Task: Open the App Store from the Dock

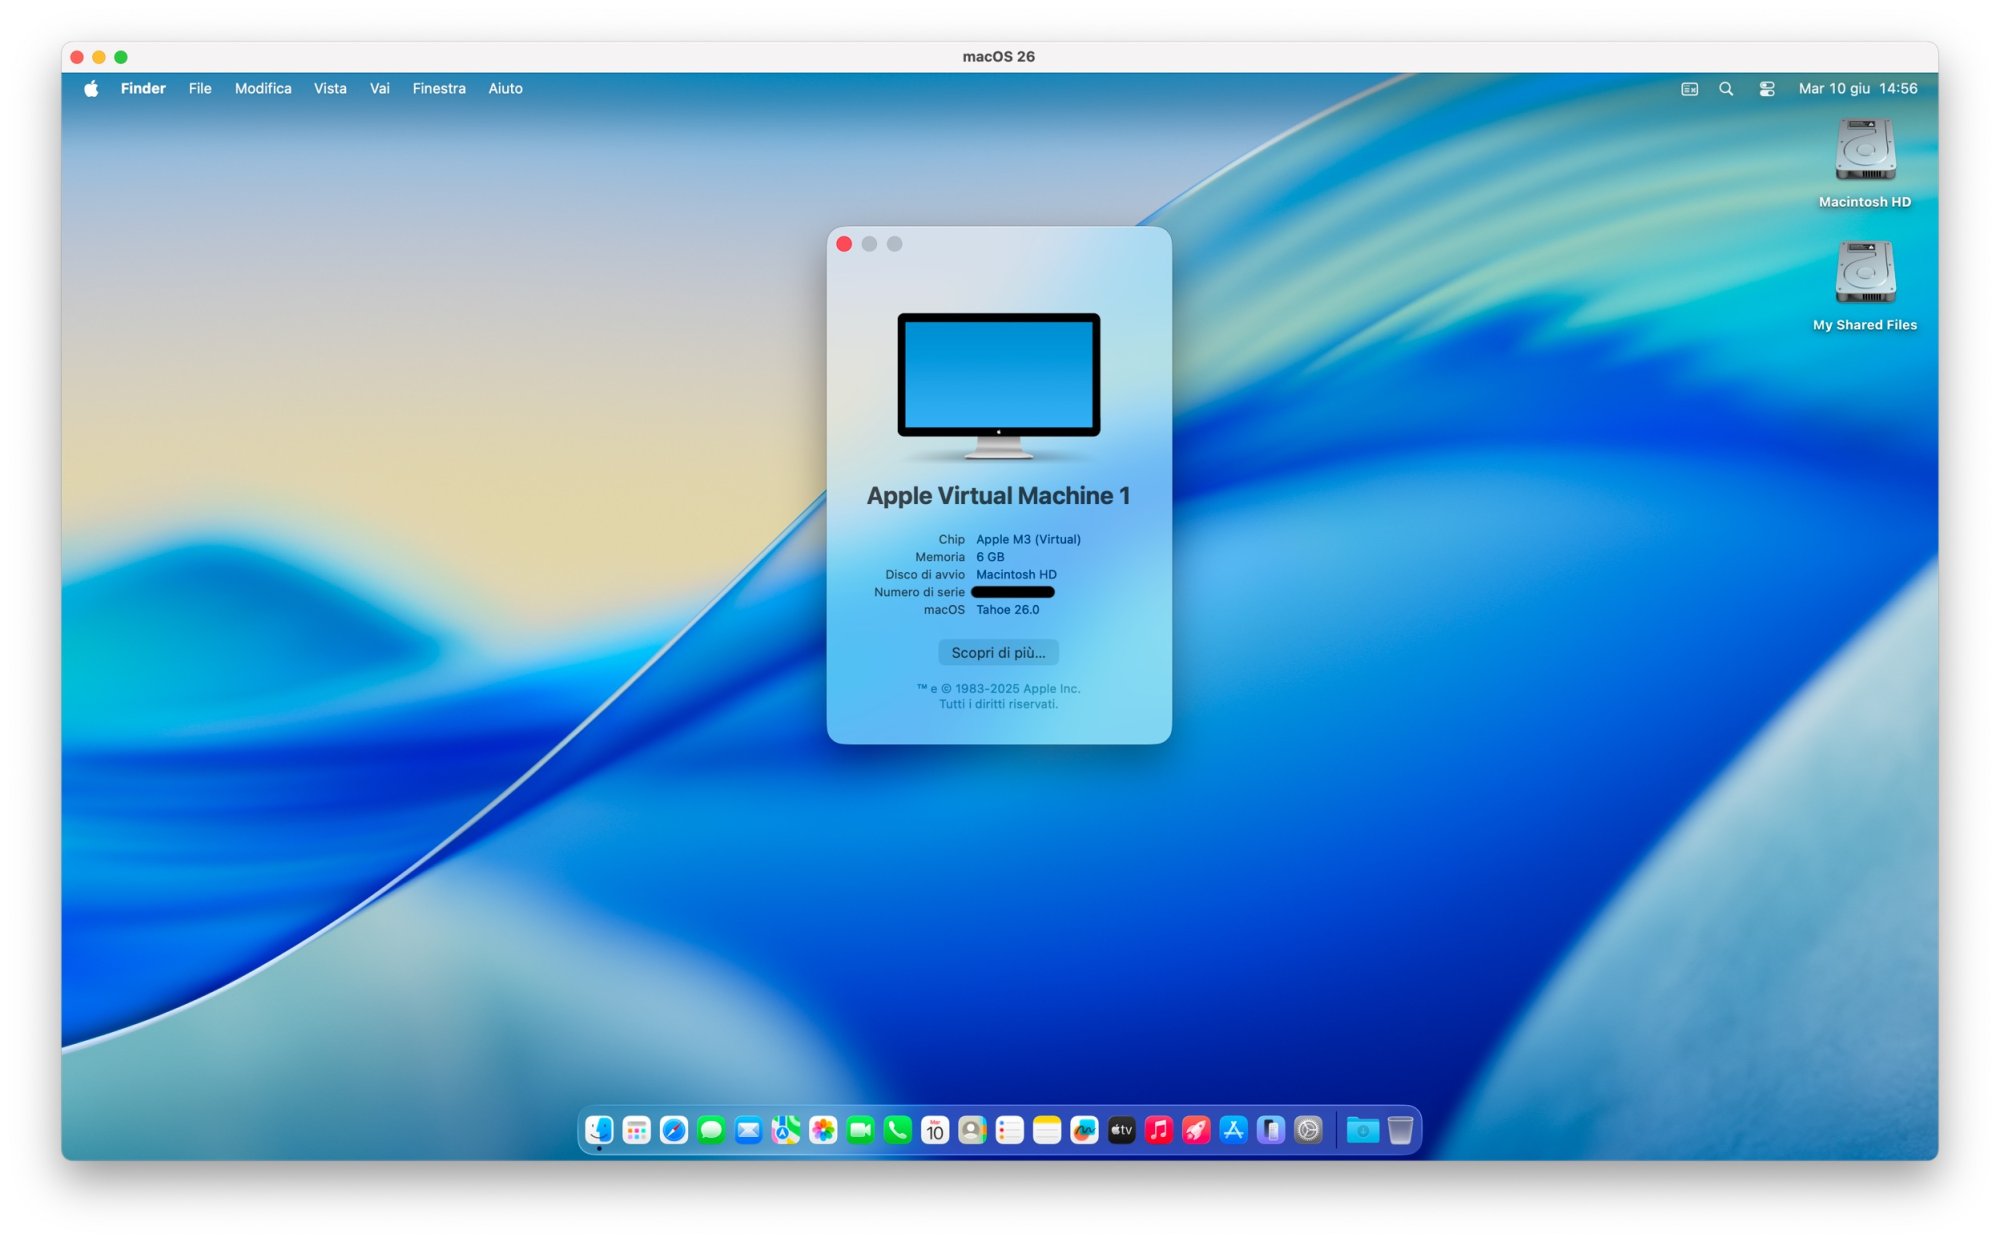Action: pos(1233,1129)
